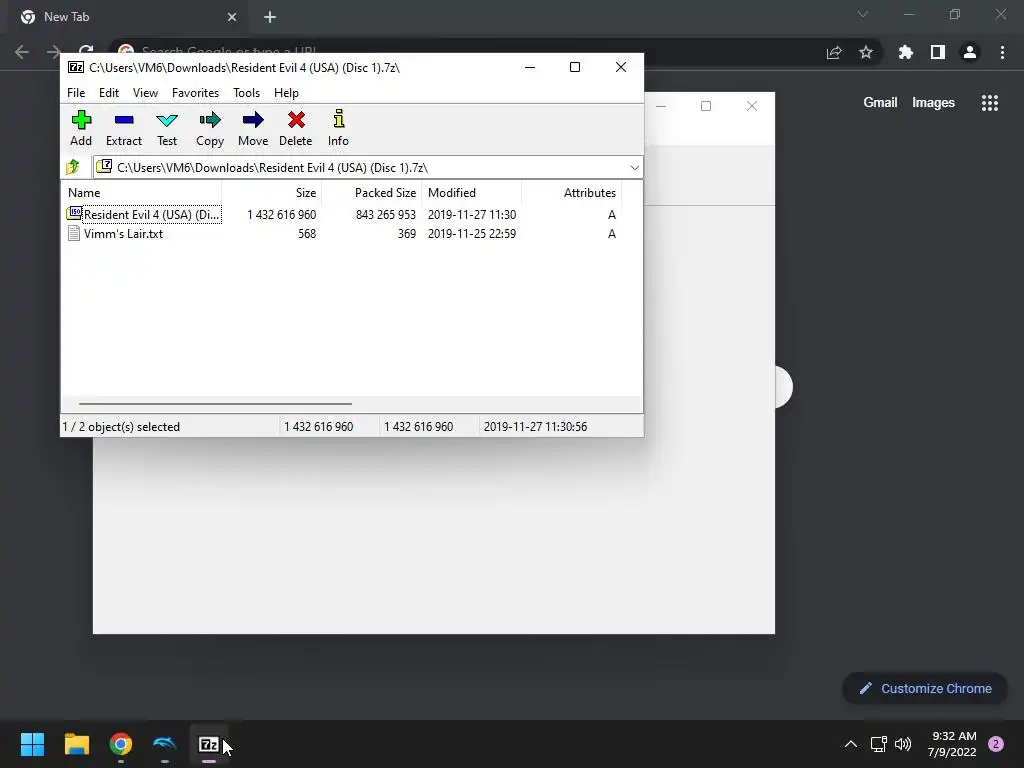Select the Vimm's Lair.txt file row
Image resolution: width=1024 pixels, height=768 pixels.
[x=342, y=234]
